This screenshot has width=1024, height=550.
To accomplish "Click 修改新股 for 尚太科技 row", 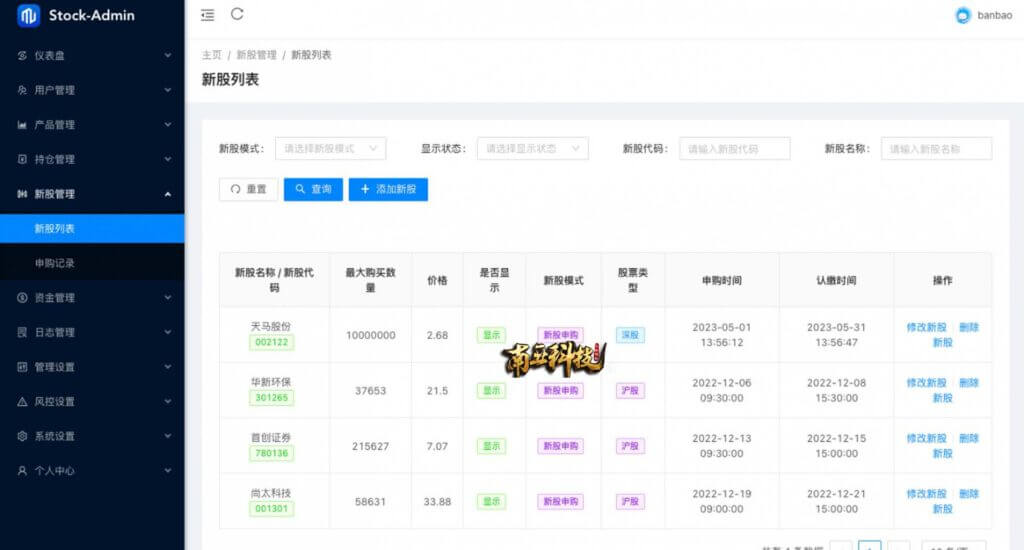I will pos(926,494).
